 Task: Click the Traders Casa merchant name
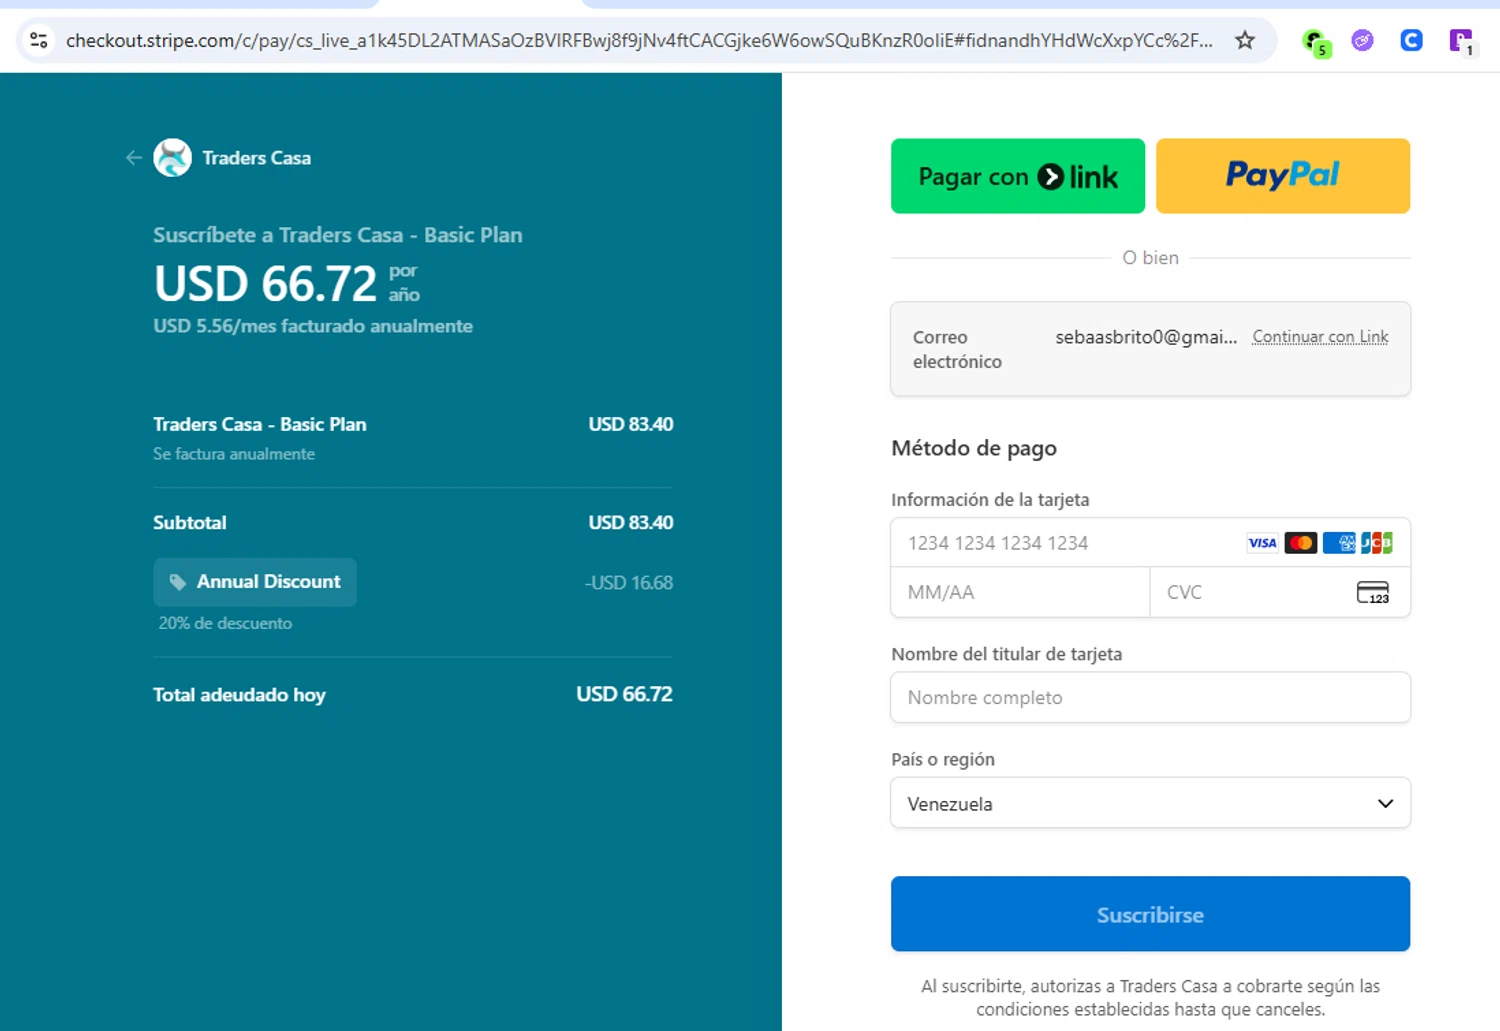[x=256, y=158]
